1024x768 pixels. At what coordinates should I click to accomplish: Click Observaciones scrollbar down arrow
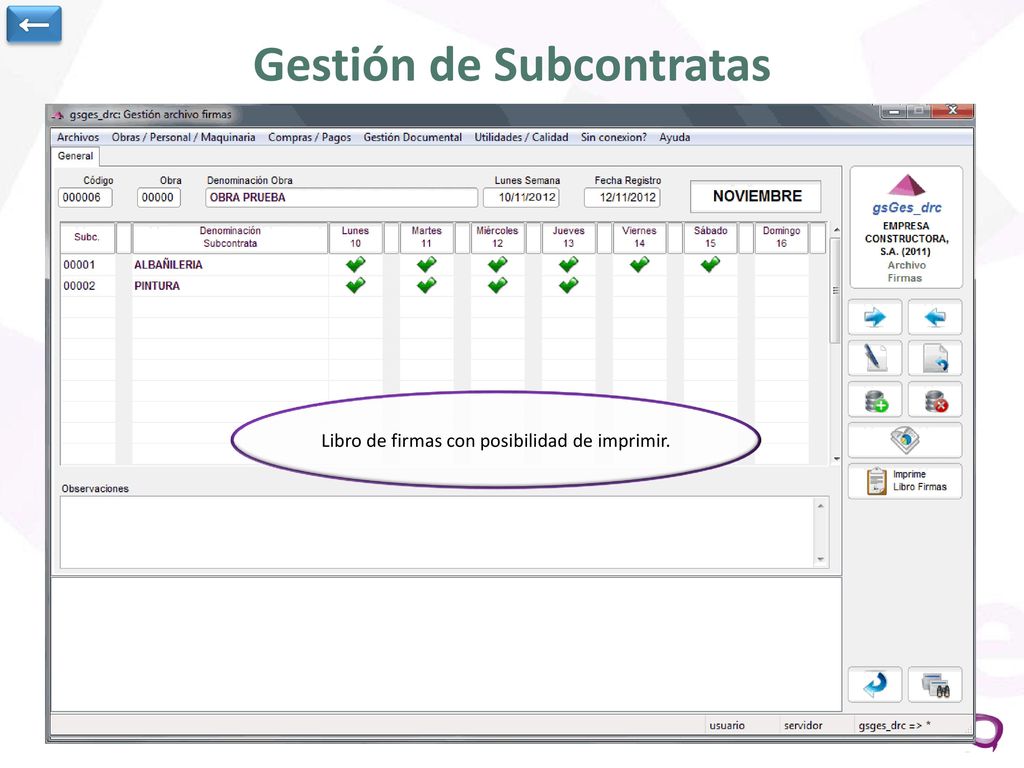click(821, 560)
